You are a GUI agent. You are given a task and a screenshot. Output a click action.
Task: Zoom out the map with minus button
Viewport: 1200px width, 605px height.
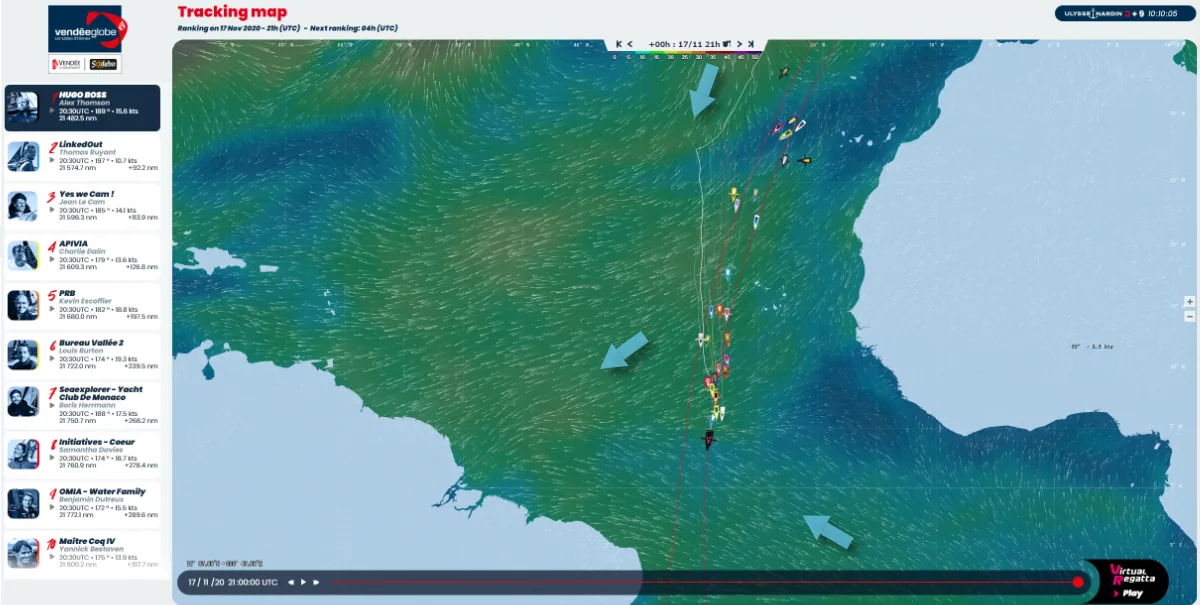tap(1190, 316)
